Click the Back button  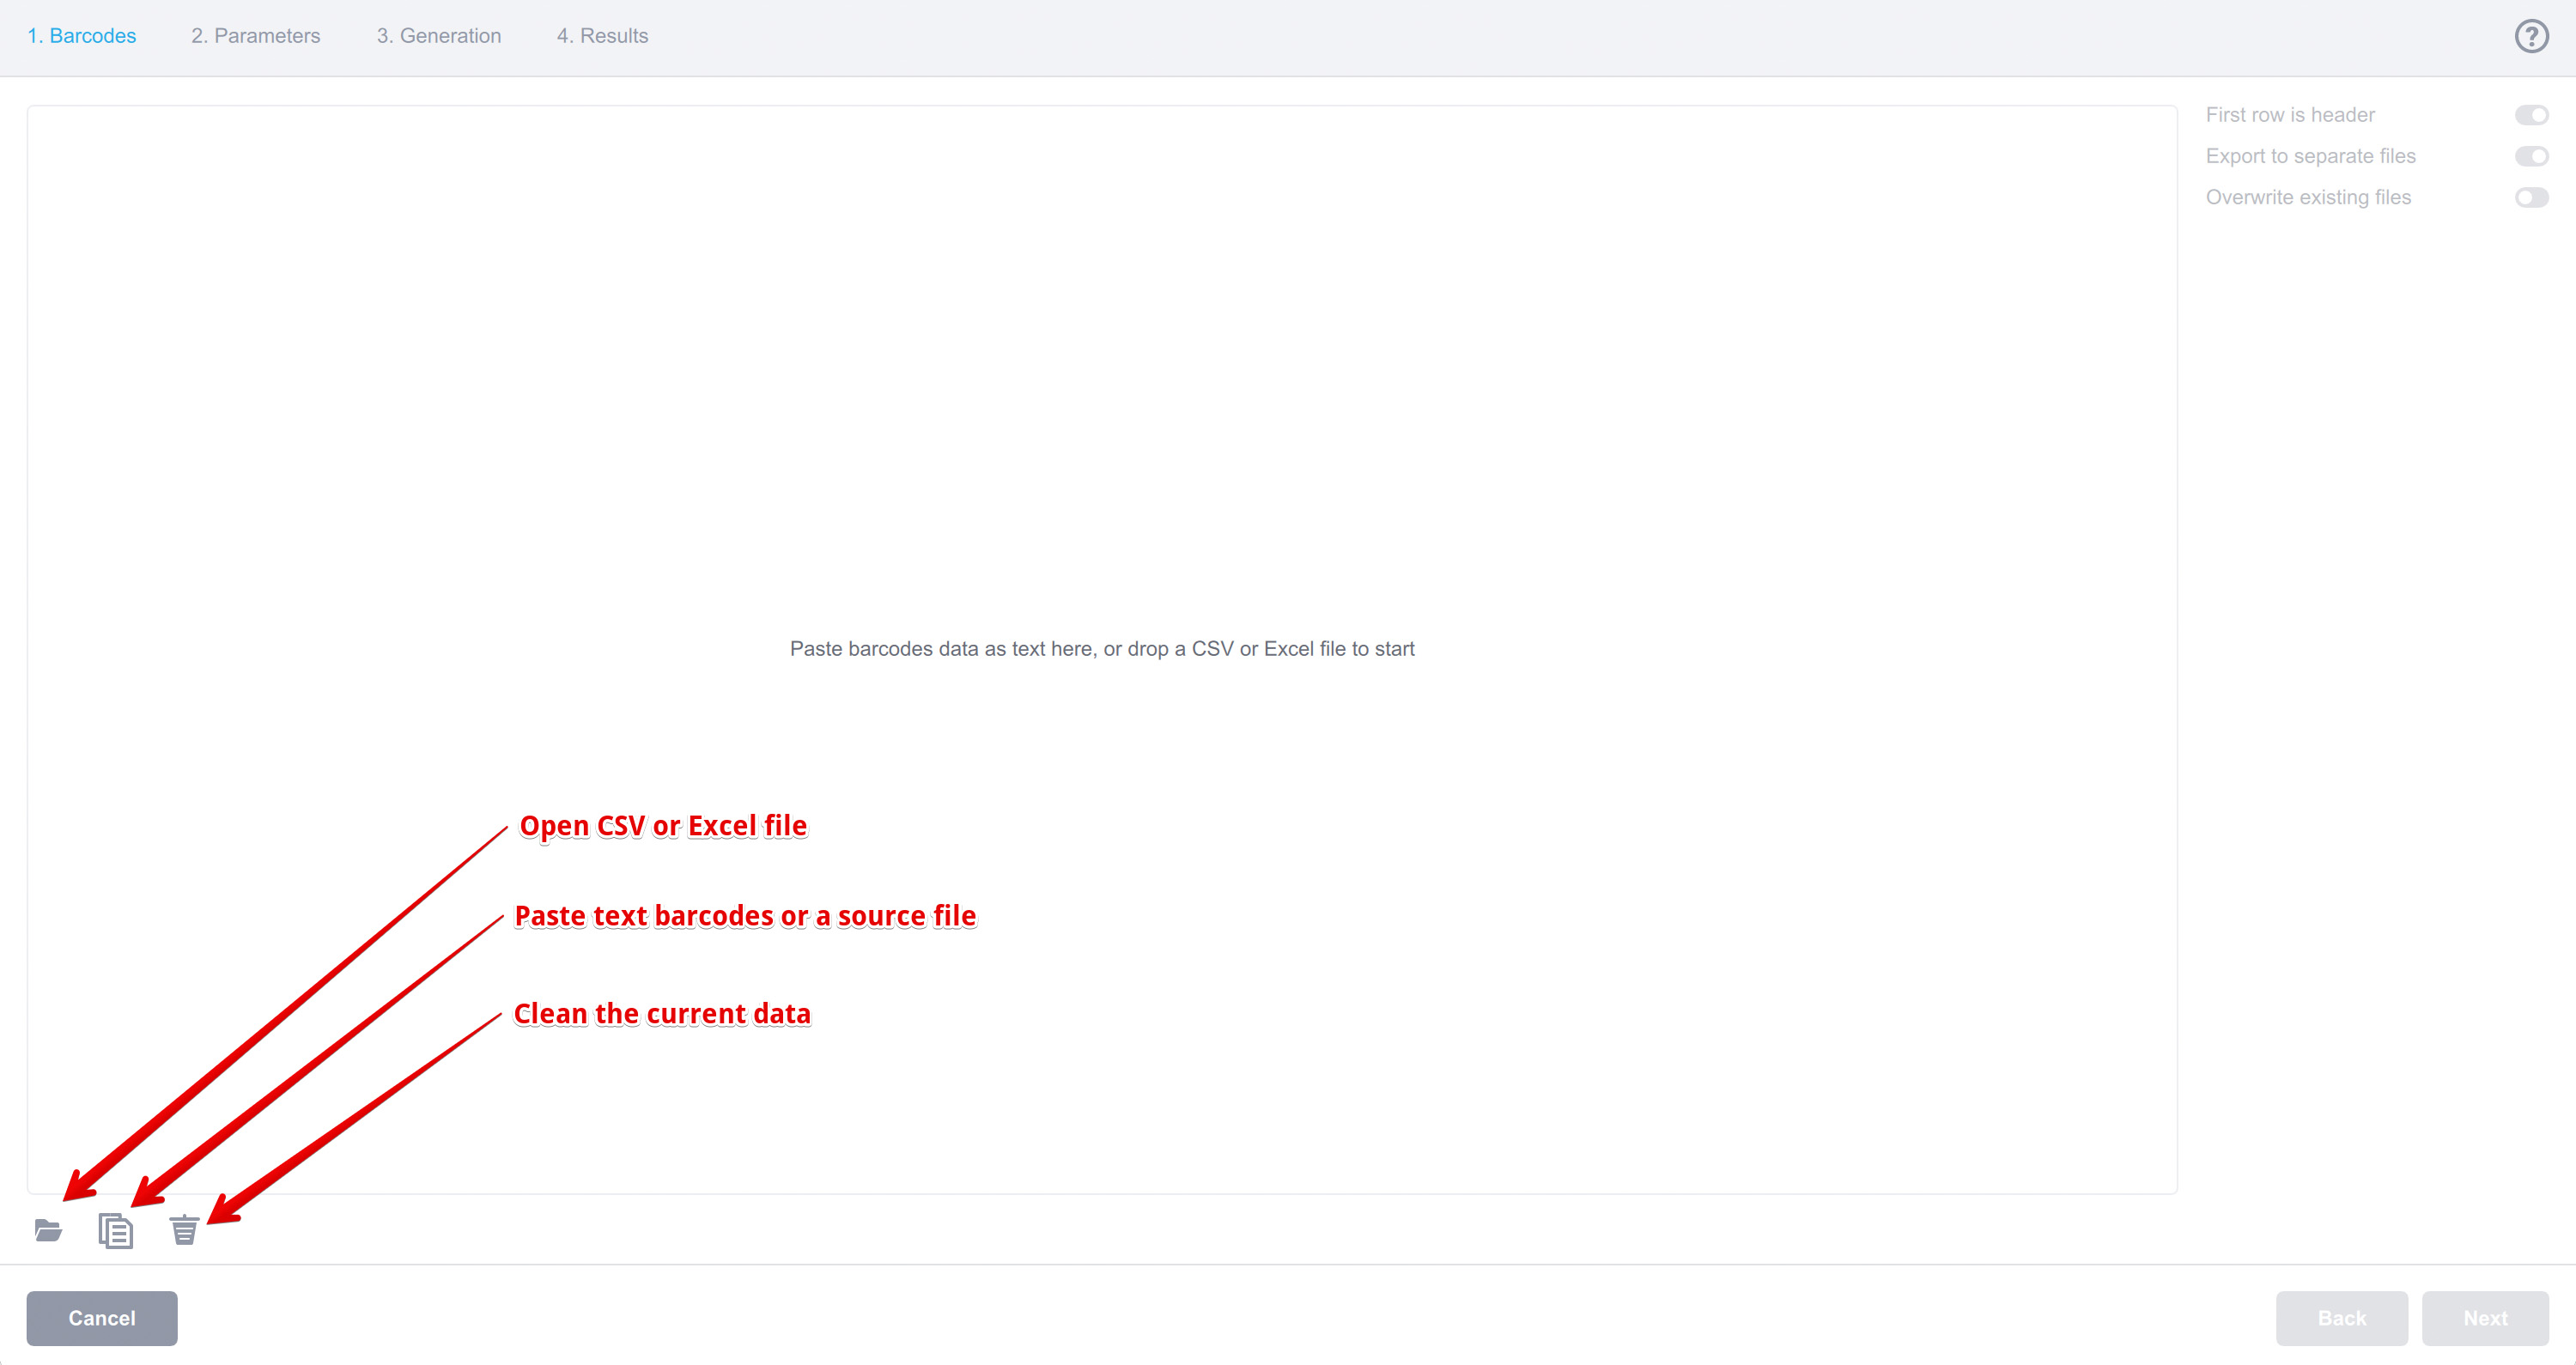coord(2342,1318)
